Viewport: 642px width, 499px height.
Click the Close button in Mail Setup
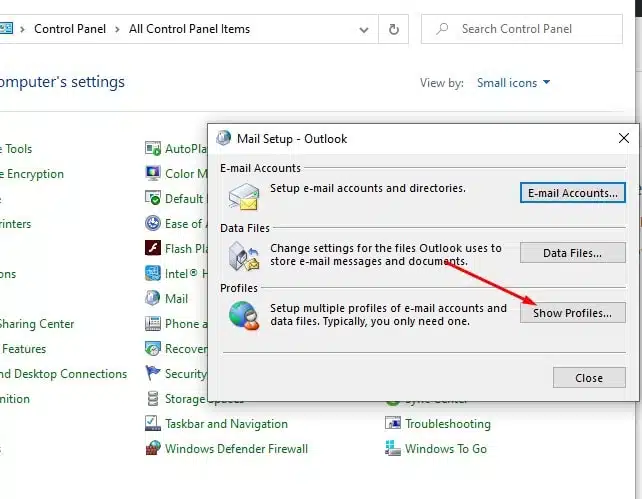pos(589,377)
